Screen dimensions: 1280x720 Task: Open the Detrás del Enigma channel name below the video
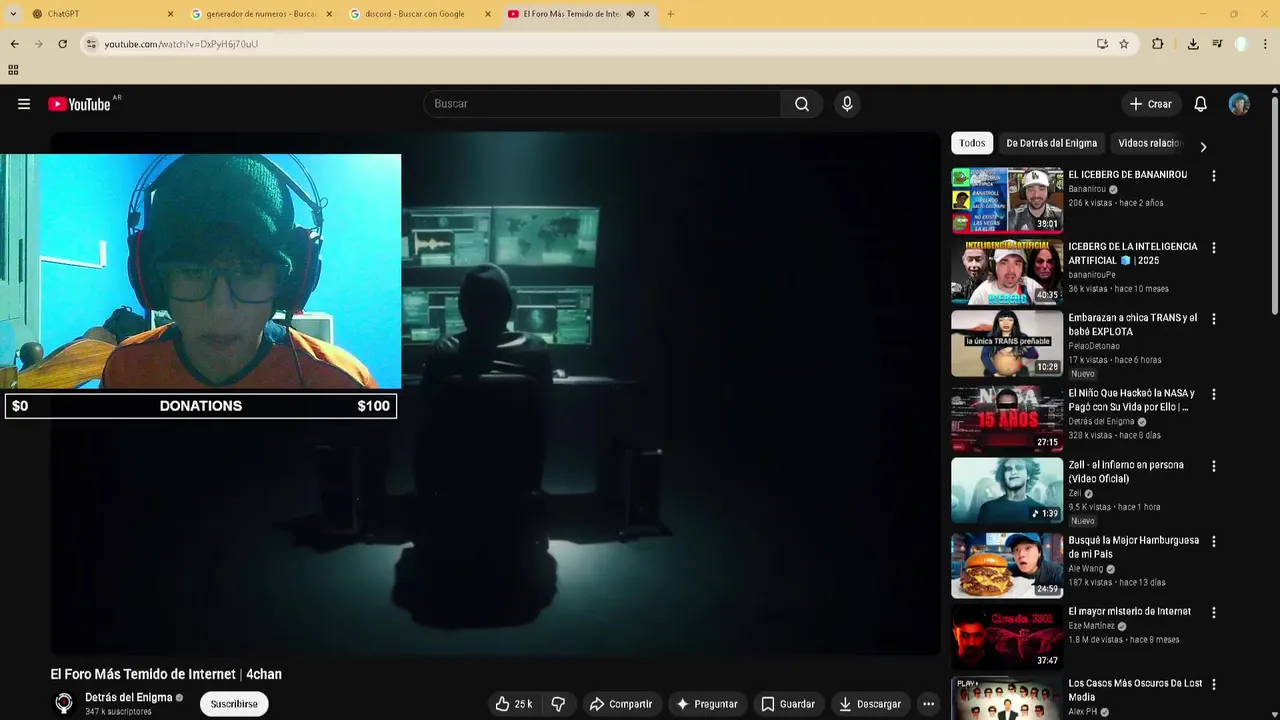[128, 697]
